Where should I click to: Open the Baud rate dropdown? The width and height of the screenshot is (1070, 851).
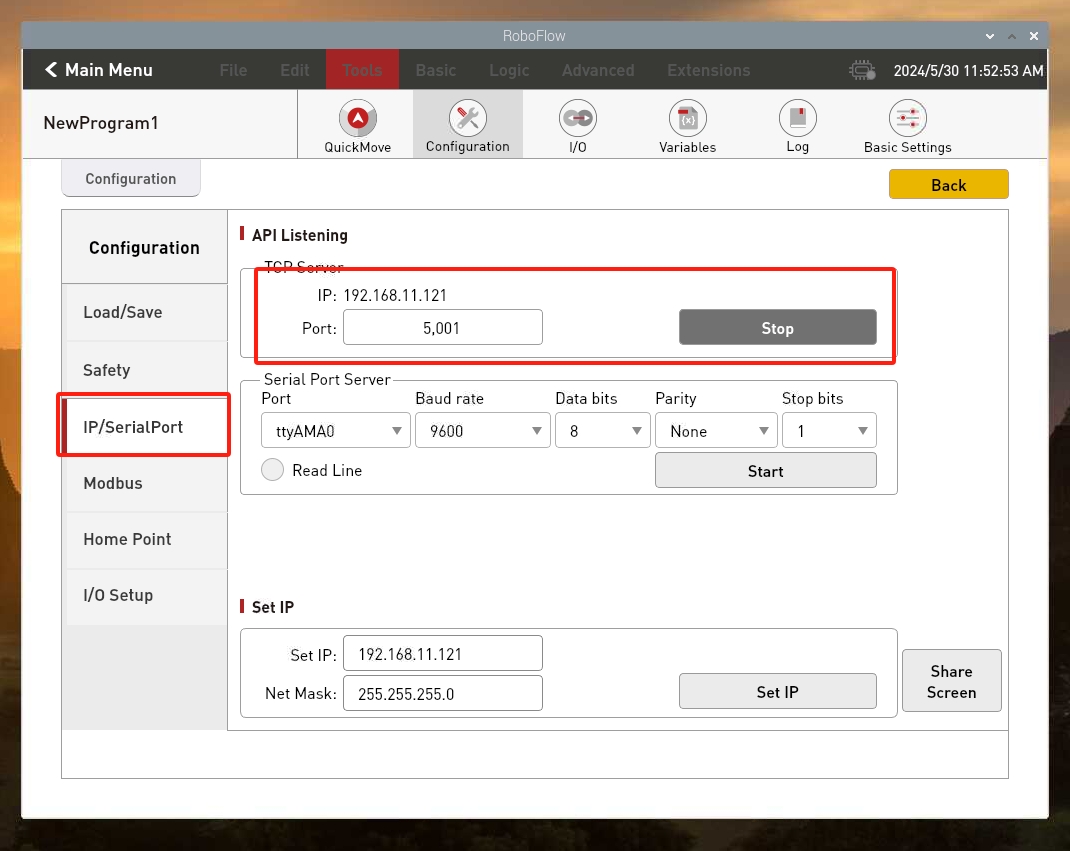tap(482, 431)
